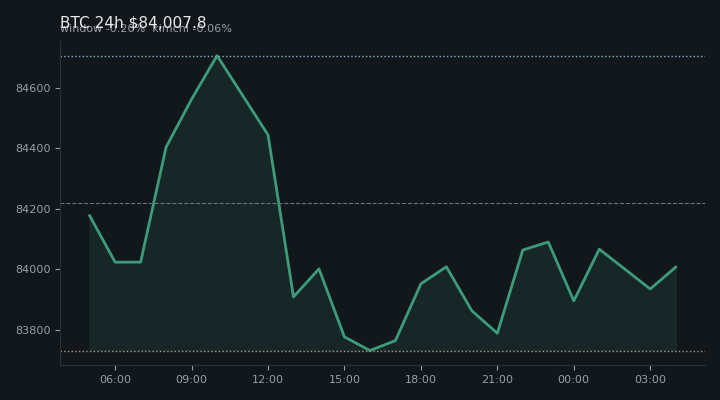Click the 03:00 time axis label

(650, 379)
